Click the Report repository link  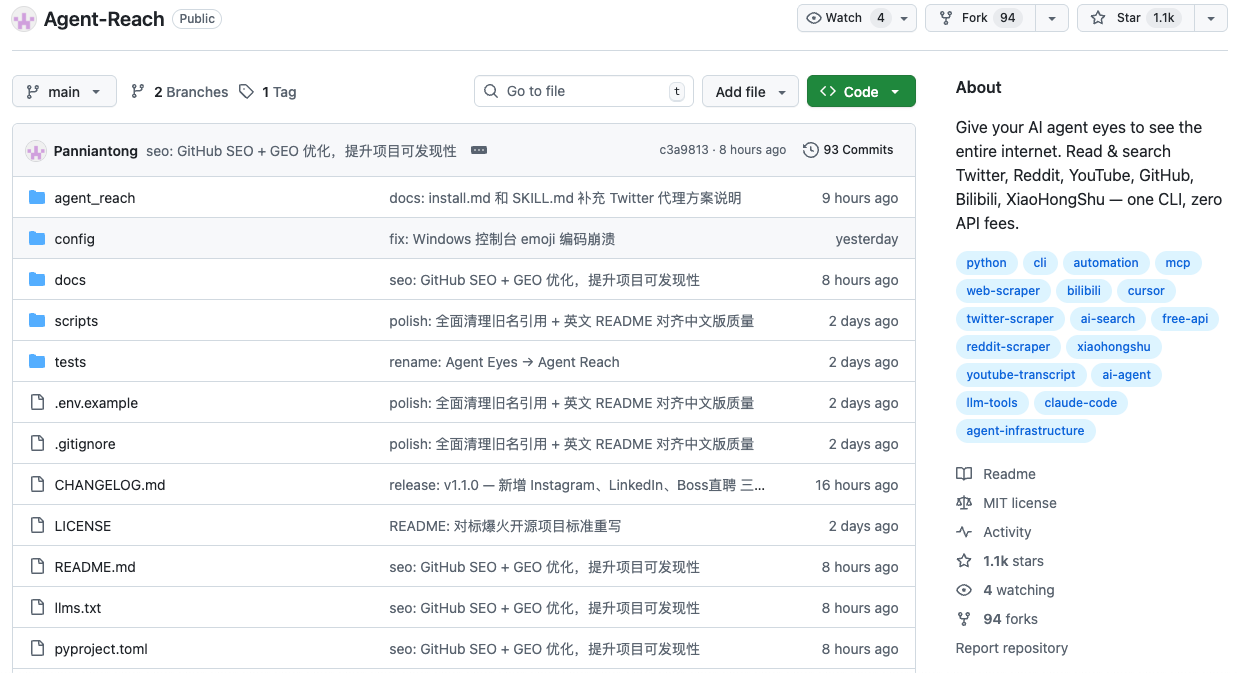click(x=1011, y=648)
